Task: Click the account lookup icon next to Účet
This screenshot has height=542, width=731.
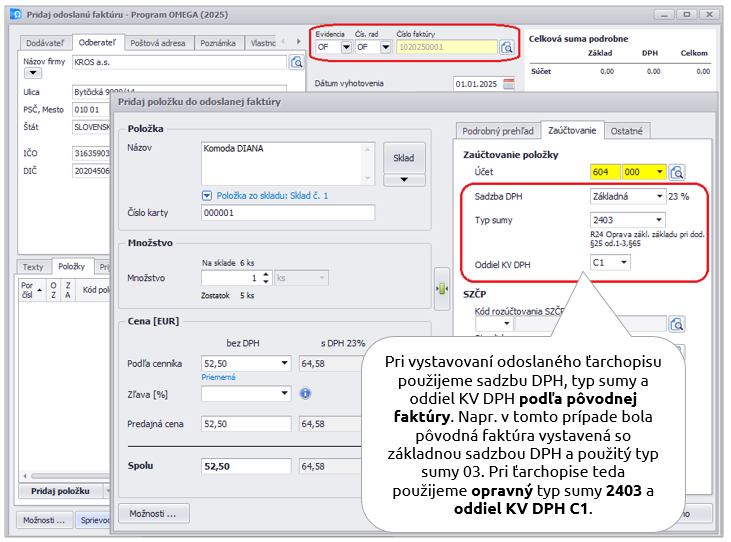Action: (677, 172)
